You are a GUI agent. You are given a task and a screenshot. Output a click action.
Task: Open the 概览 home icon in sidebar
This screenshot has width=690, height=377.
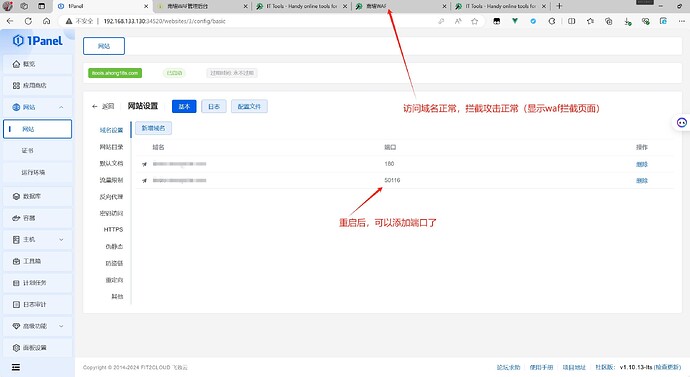pyautogui.click(x=16, y=64)
